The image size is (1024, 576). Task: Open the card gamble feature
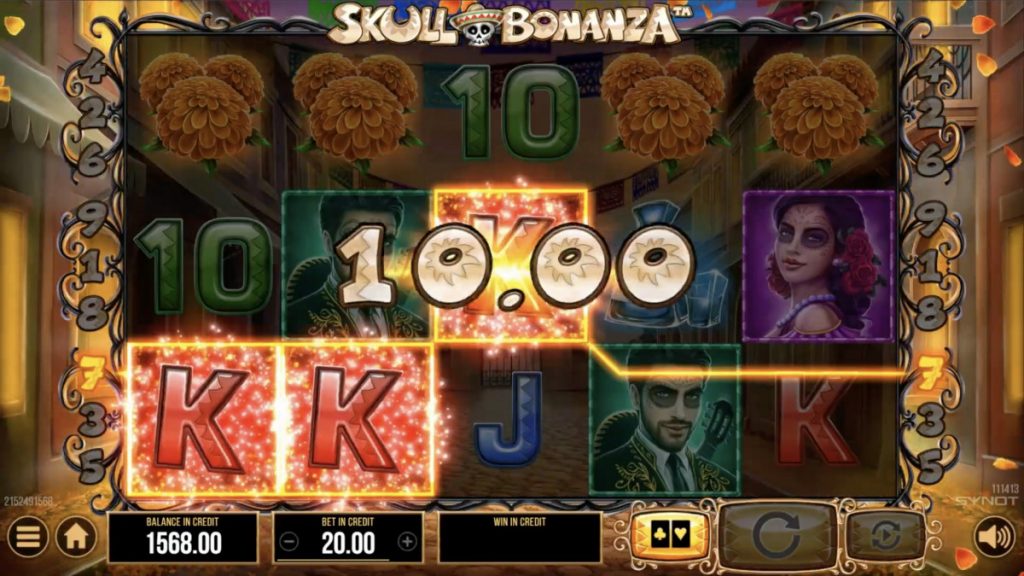[670, 535]
